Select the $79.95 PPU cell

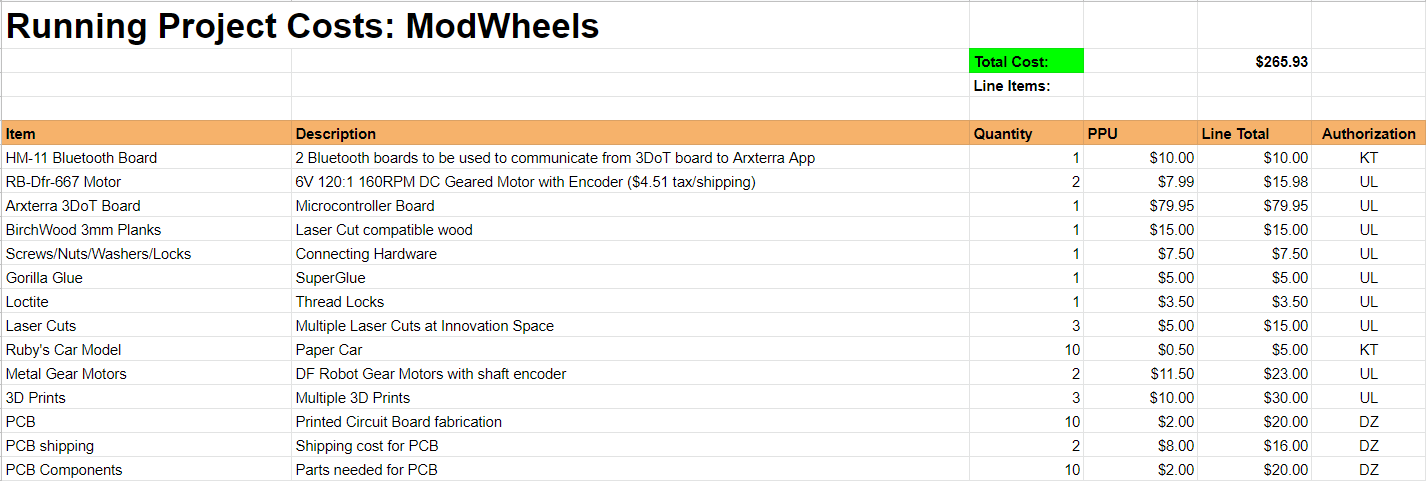(x=1141, y=205)
